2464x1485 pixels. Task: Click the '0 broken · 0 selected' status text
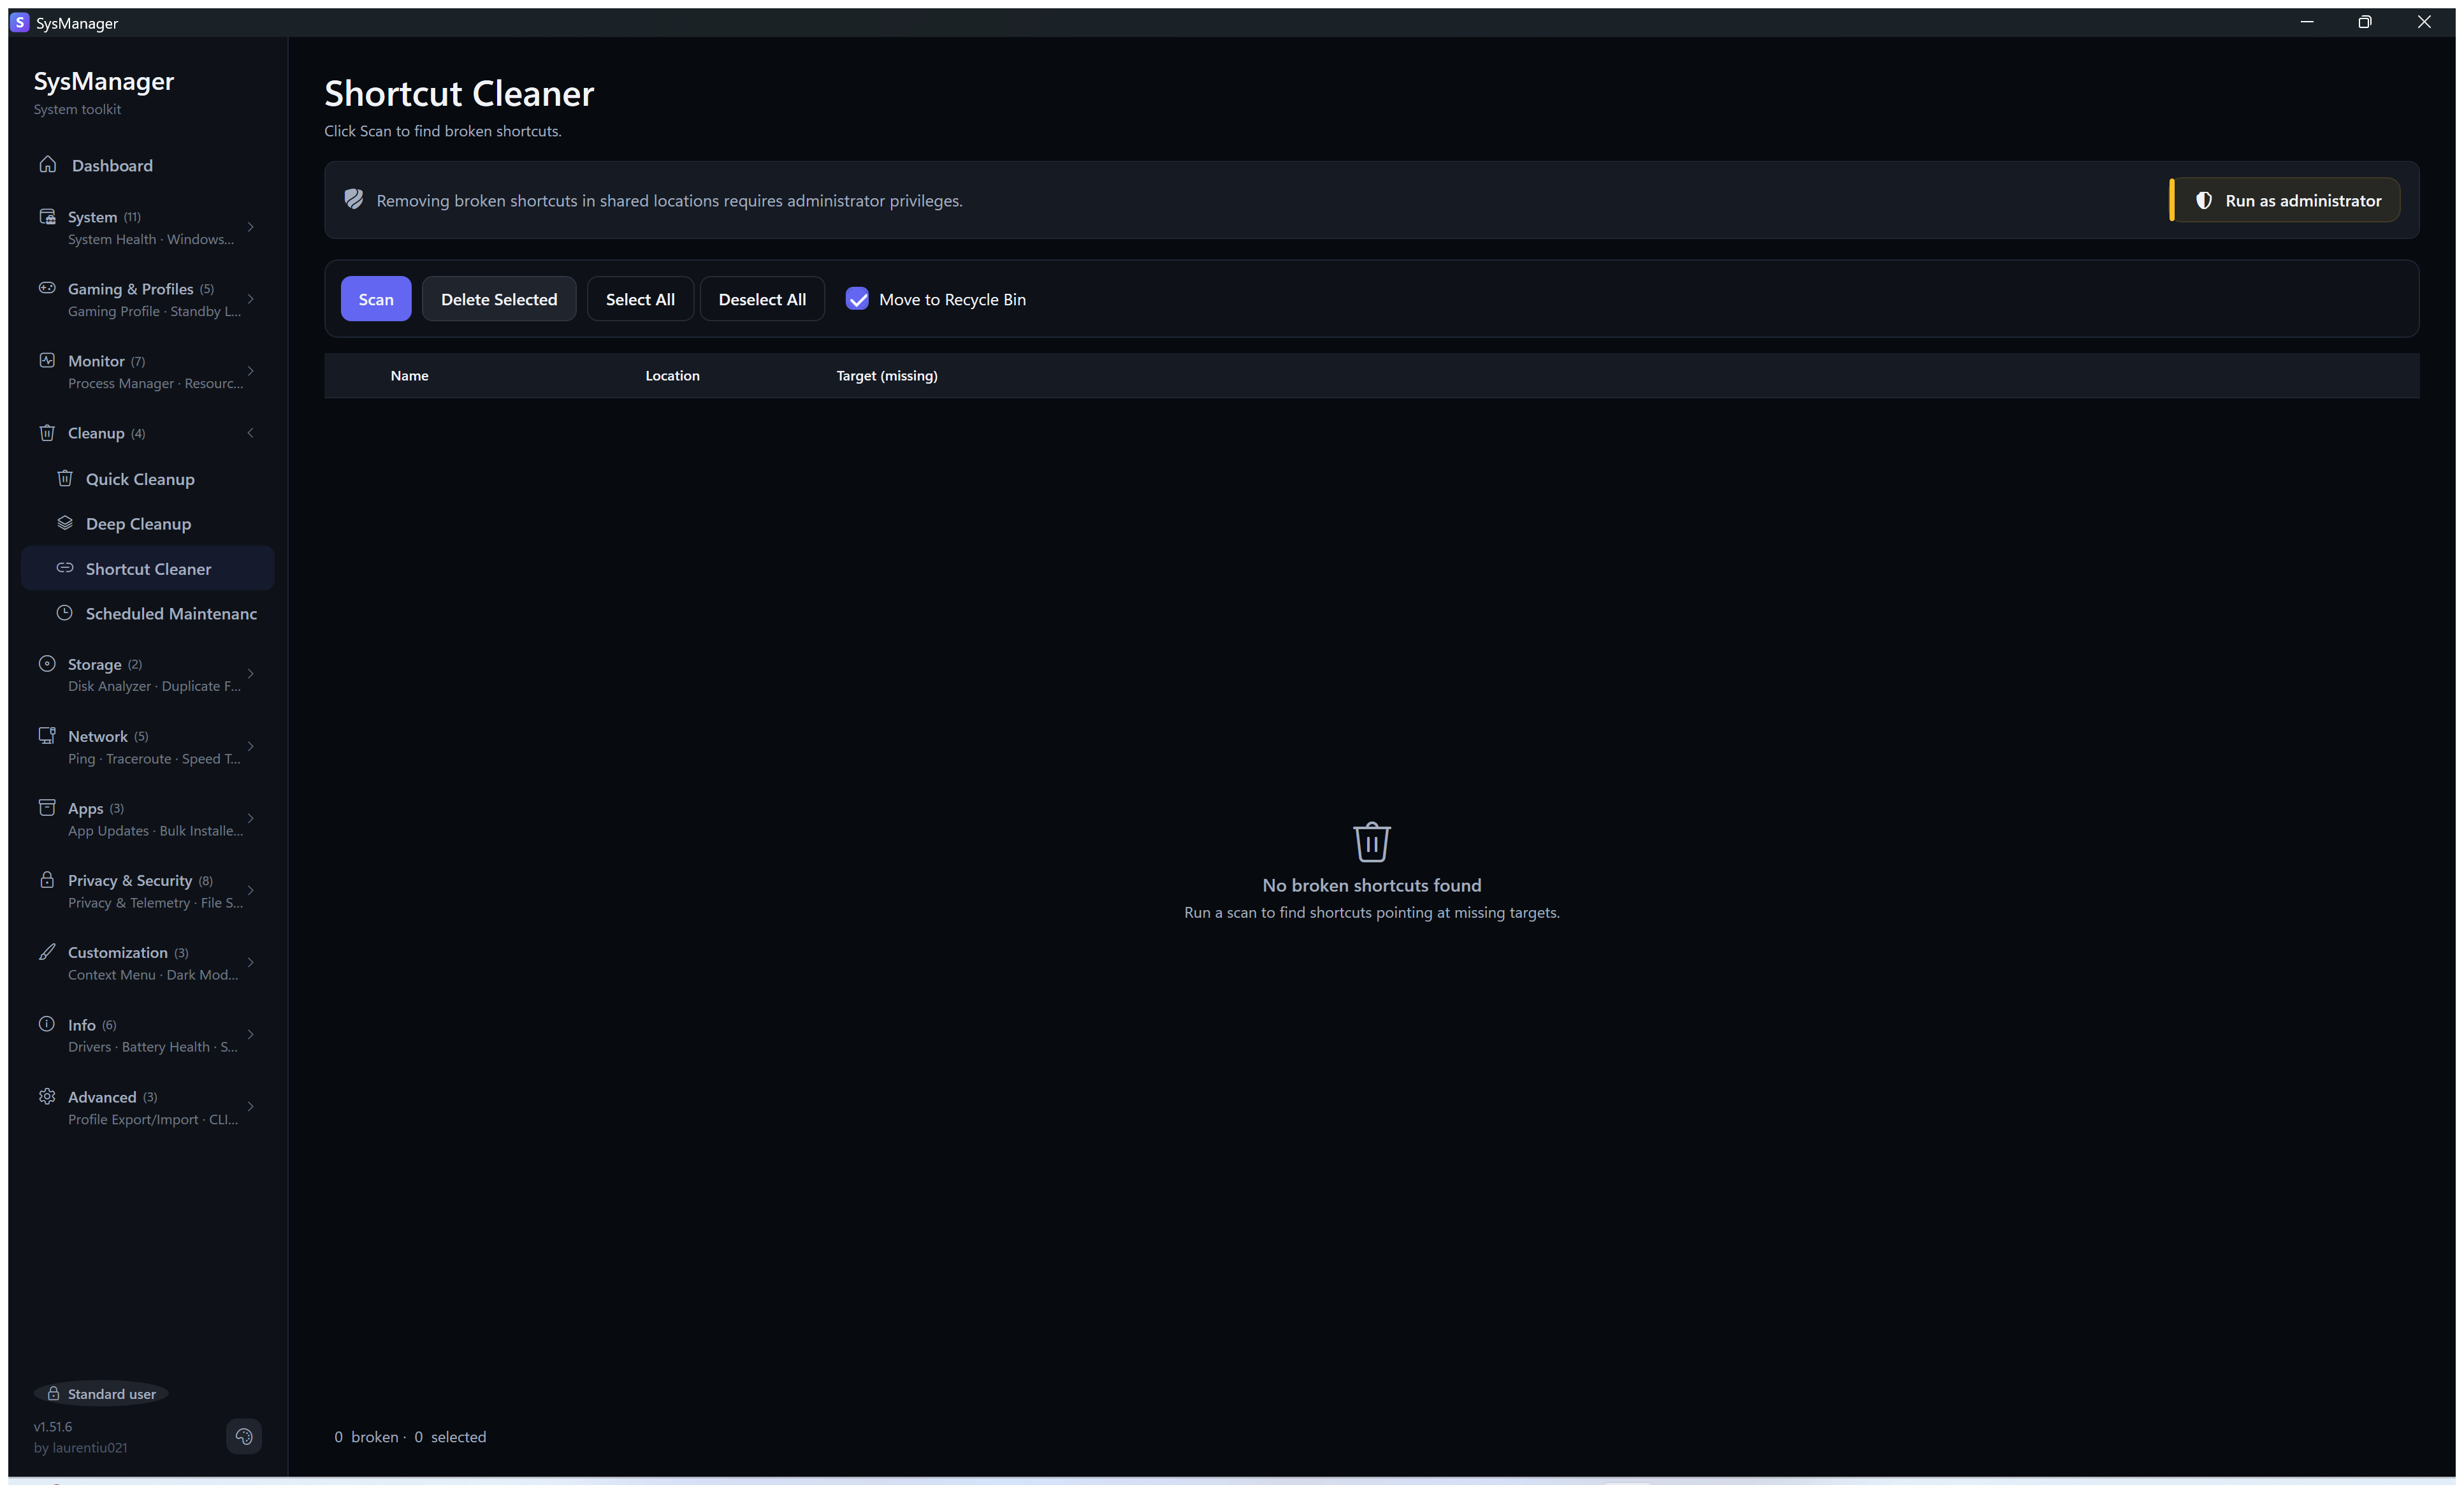pos(410,1436)
